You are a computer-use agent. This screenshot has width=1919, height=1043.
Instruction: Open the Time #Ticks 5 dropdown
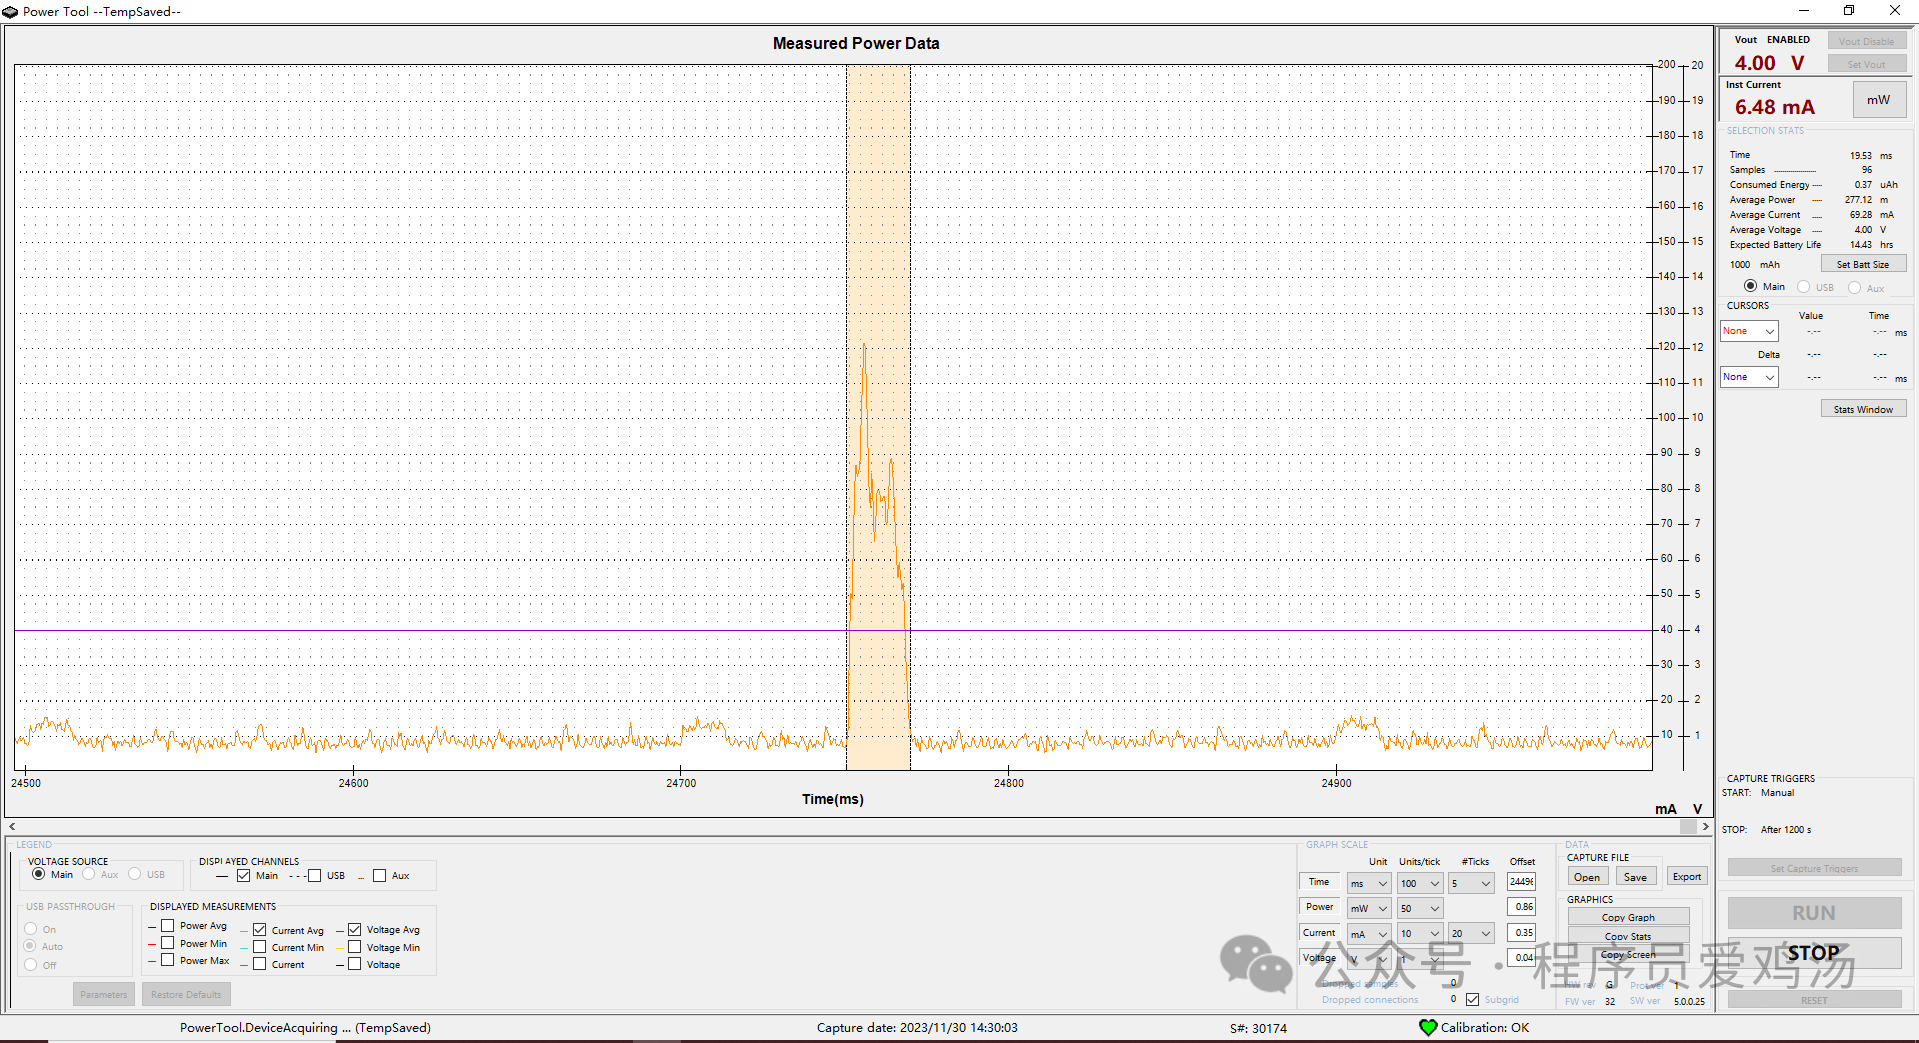(x=1471, y=883)
